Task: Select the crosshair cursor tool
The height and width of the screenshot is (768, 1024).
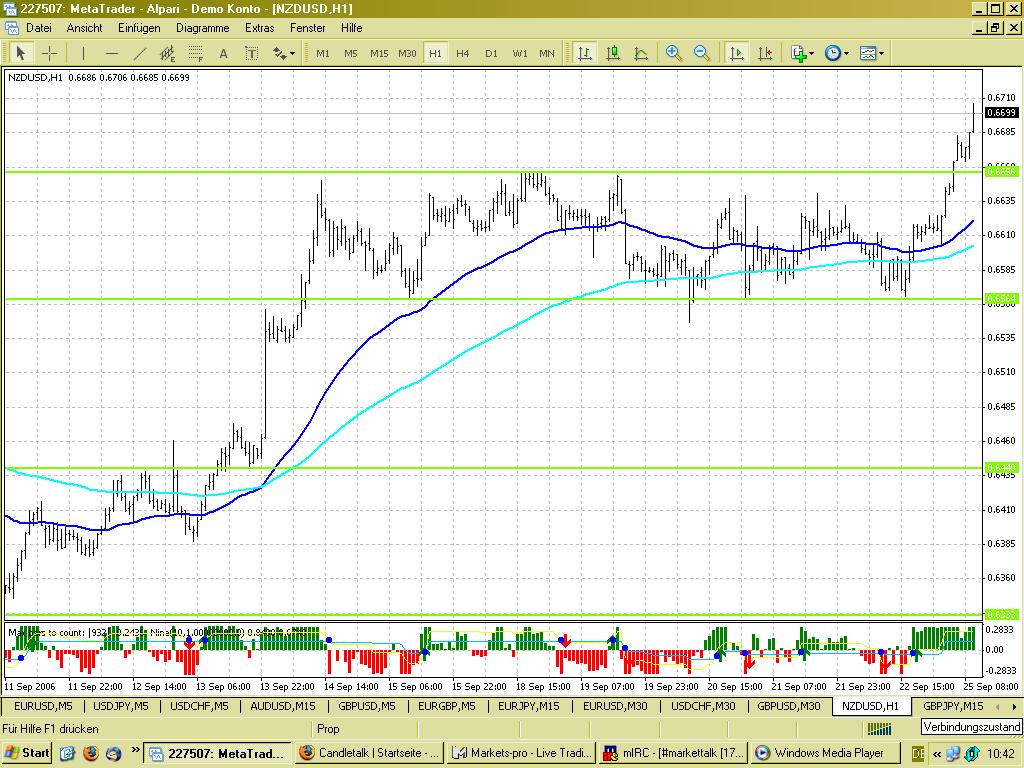Action: [48, 53]
